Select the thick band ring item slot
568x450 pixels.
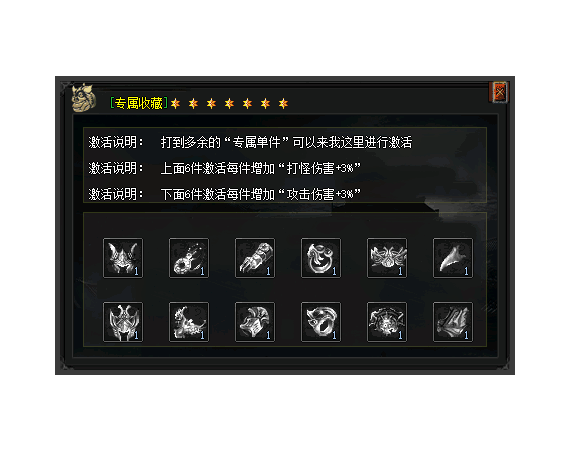click(321, 322)
